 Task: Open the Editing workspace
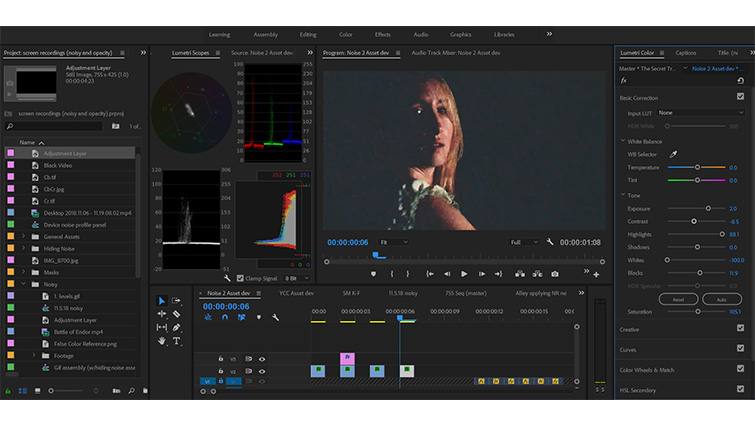[308, 35]
